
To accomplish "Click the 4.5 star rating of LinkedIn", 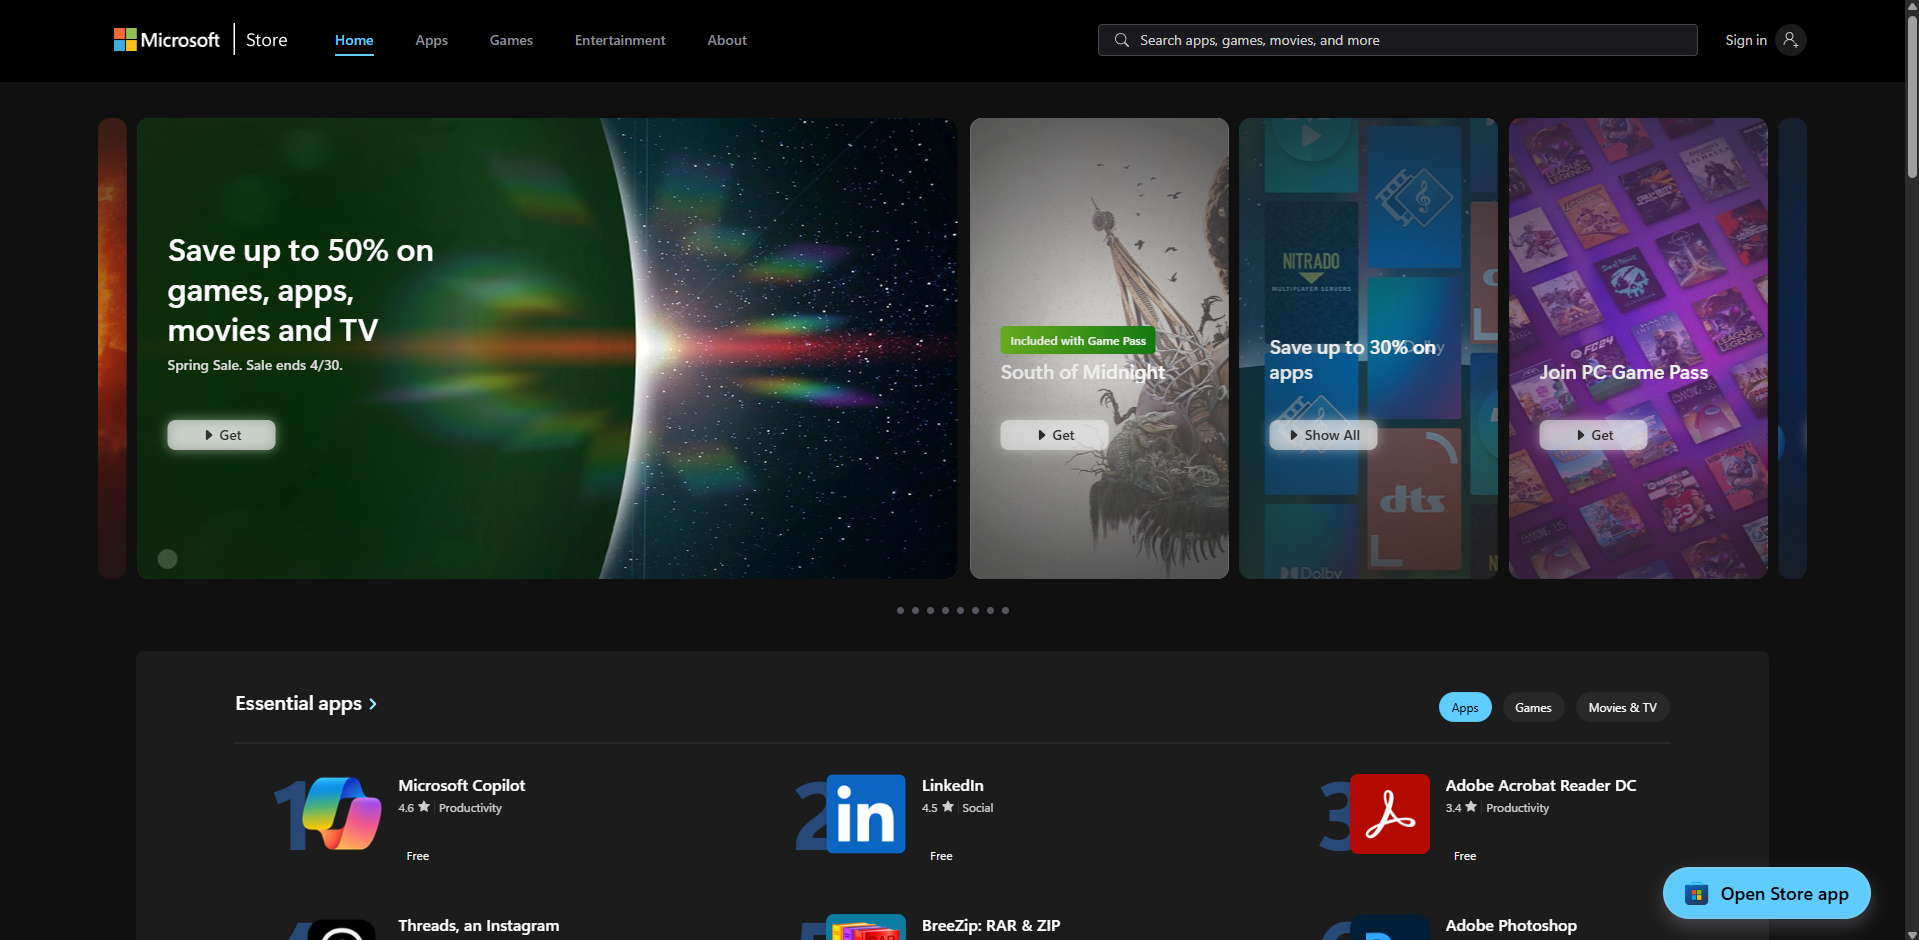I will 938,808.
